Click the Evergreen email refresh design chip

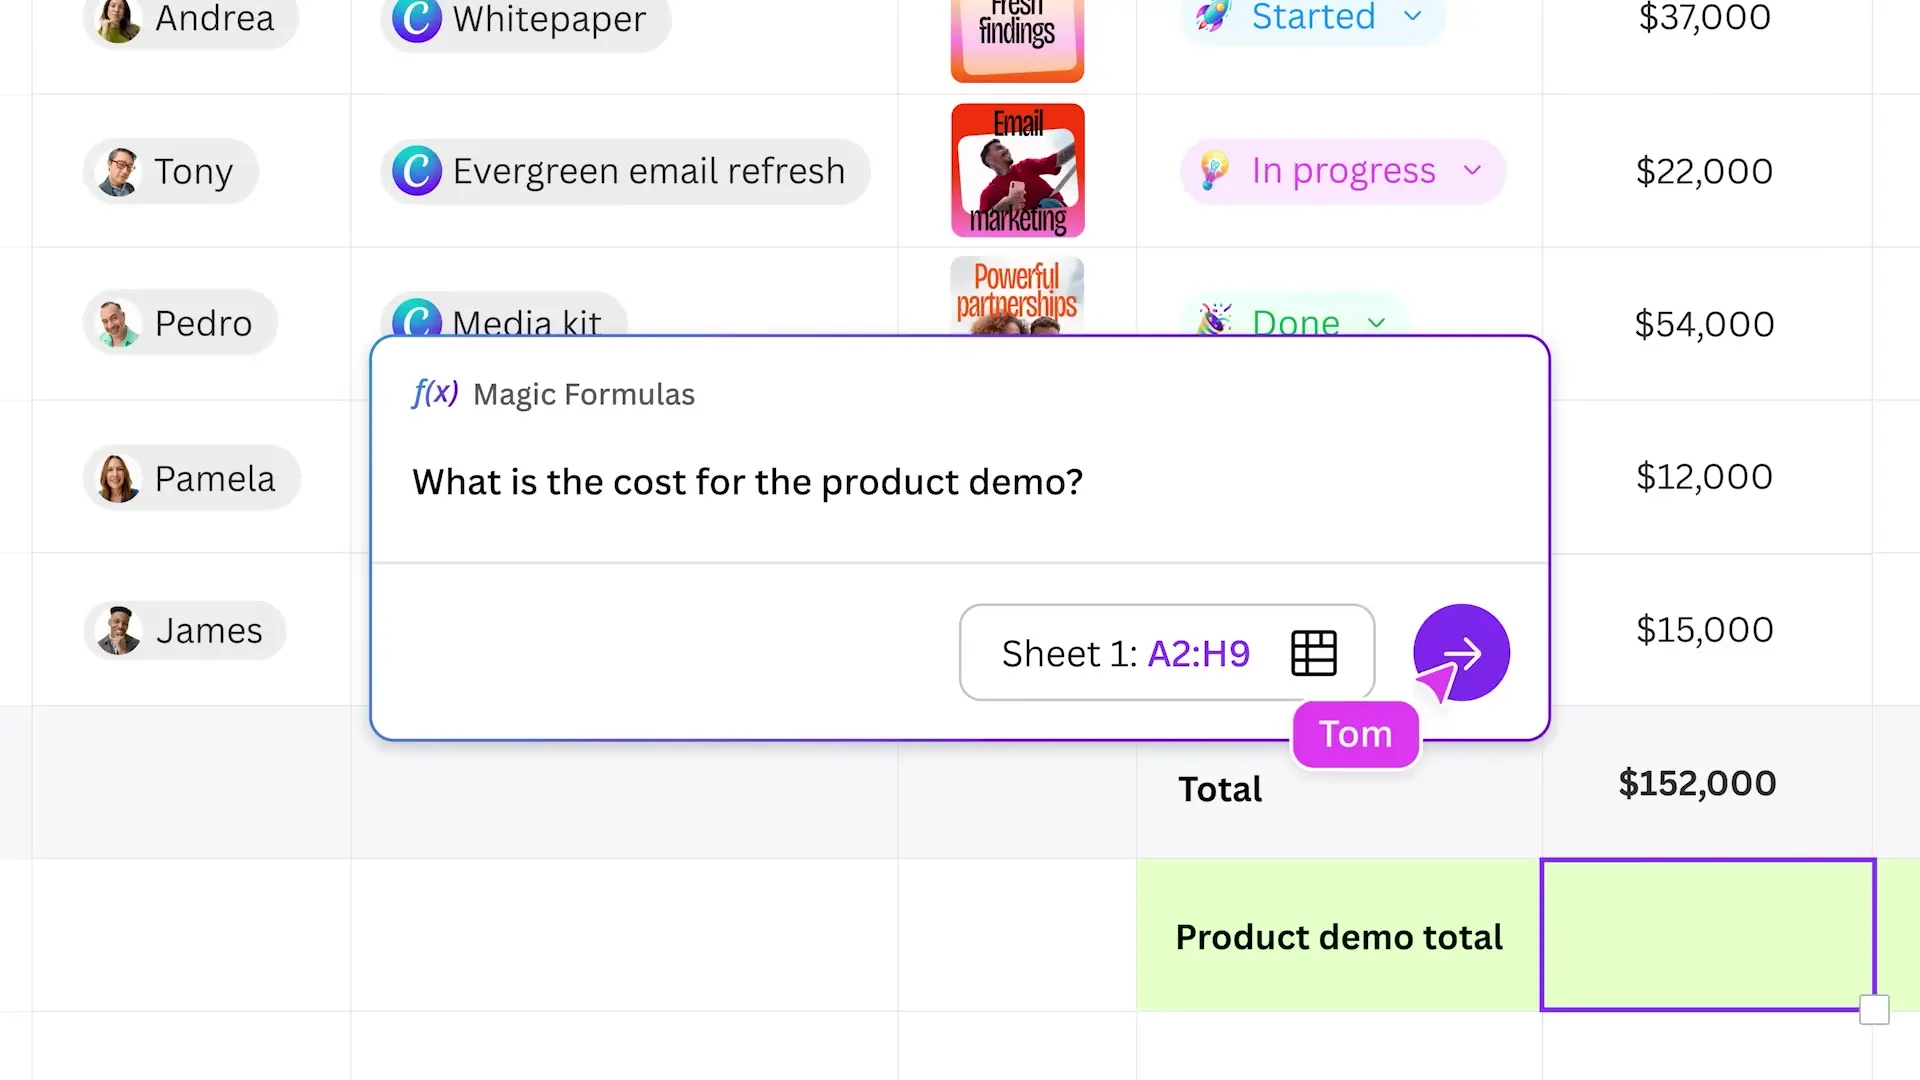[x=625, y=171]
